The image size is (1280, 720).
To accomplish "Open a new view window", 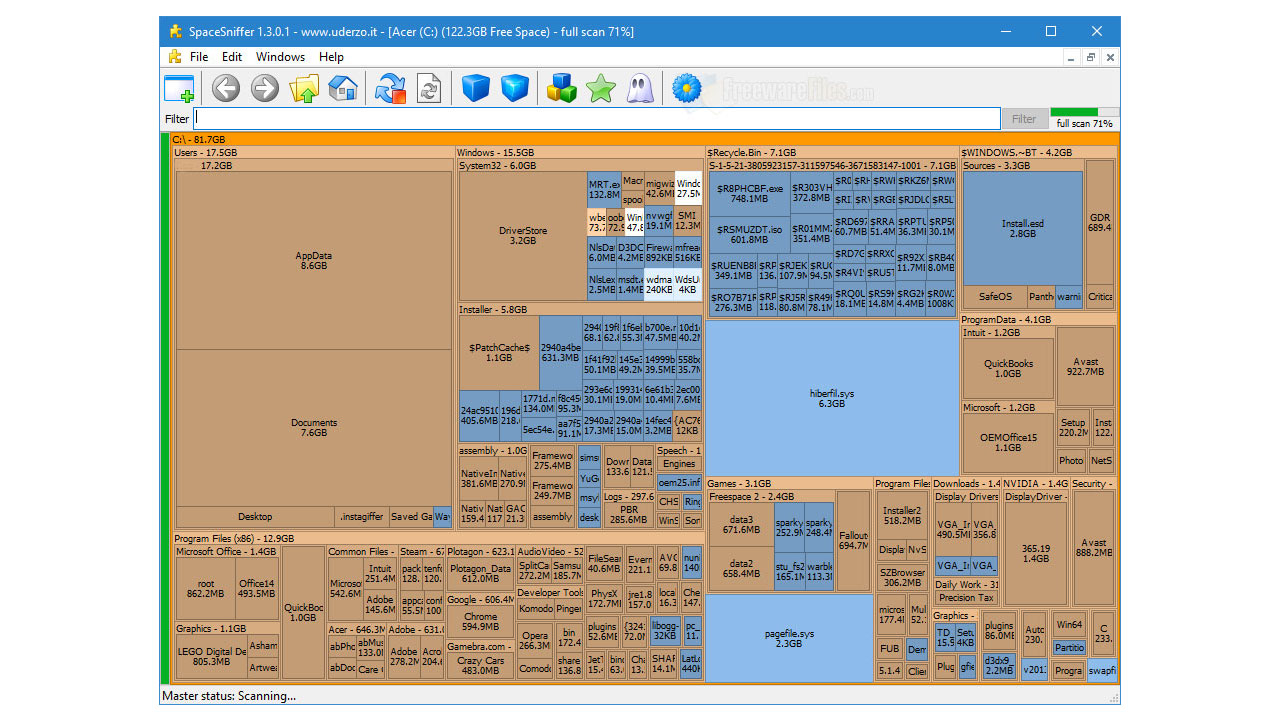I will pyautogui.click(x=179, y=89).
